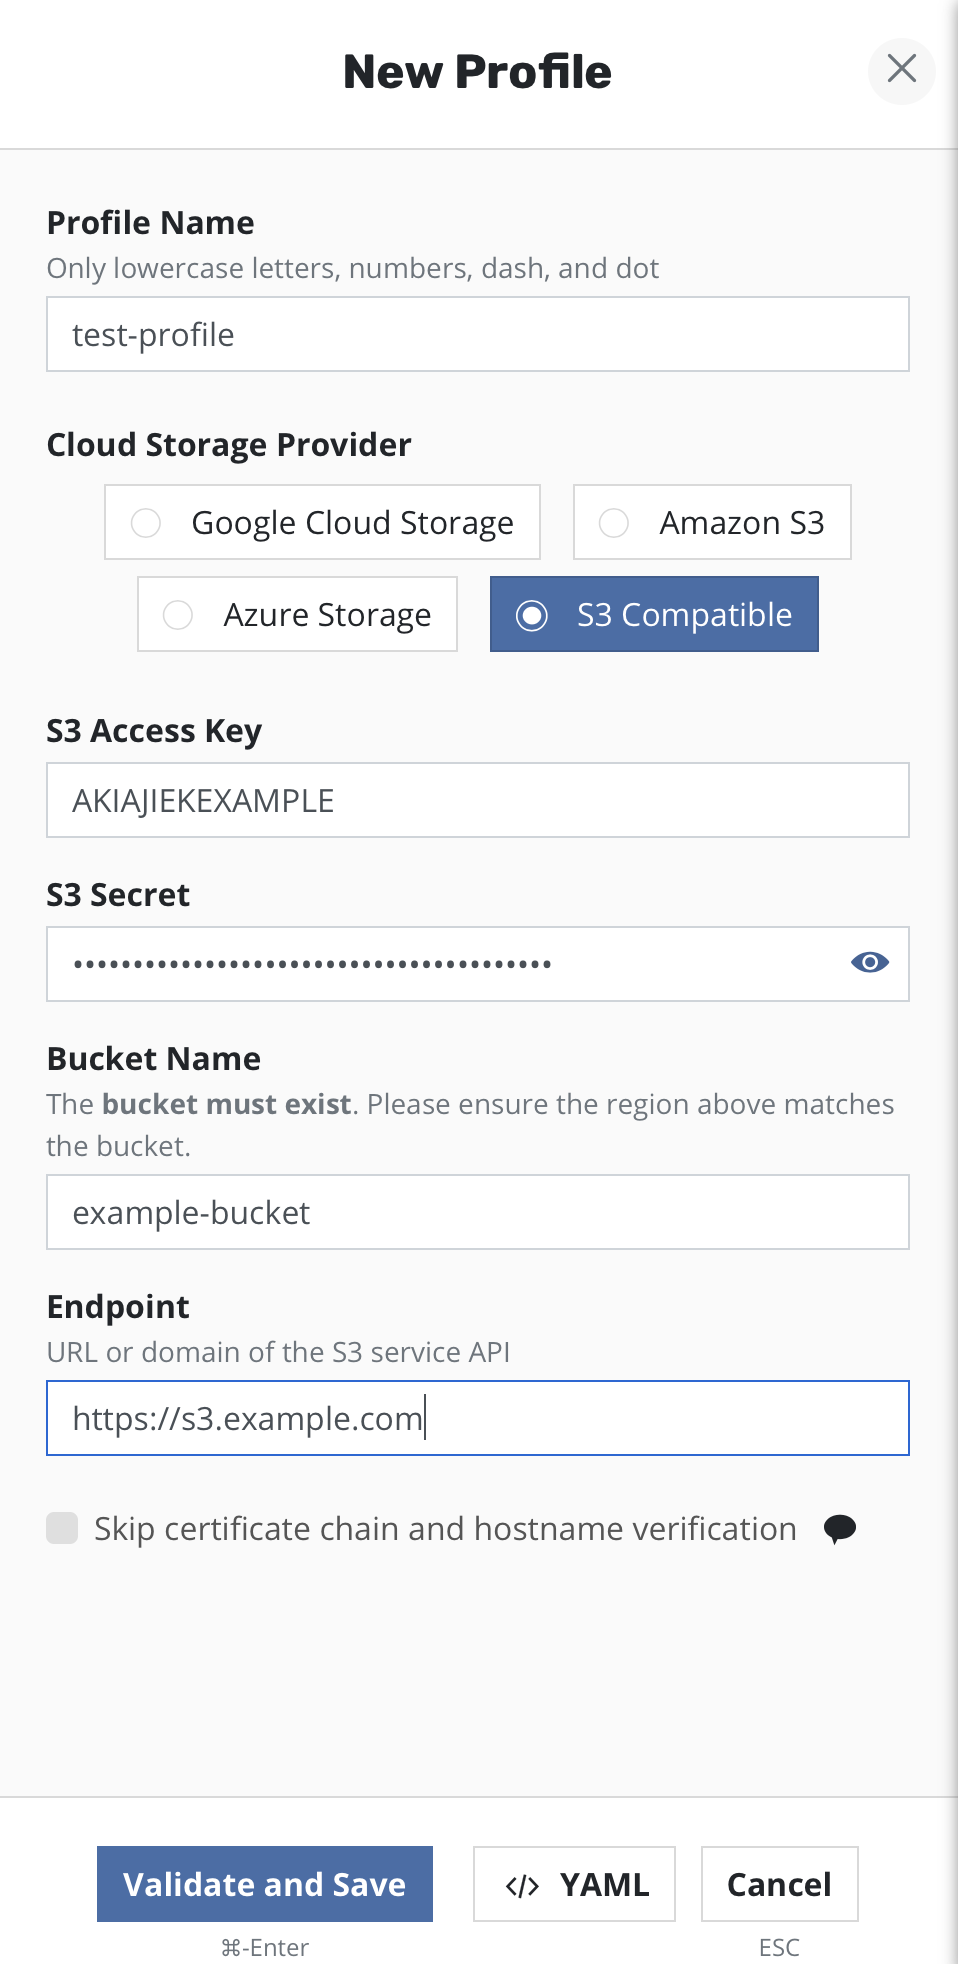Screen dimensions: 958x1964
Task: Edit the Bucket Name input
Action: click(477, 1212)
